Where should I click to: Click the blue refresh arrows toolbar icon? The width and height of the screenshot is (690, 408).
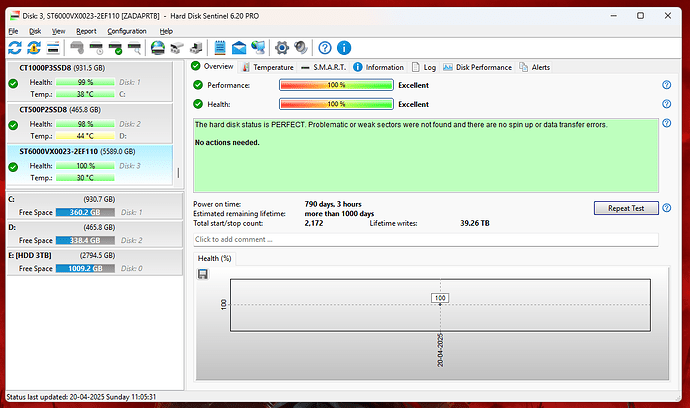point(15,48)
